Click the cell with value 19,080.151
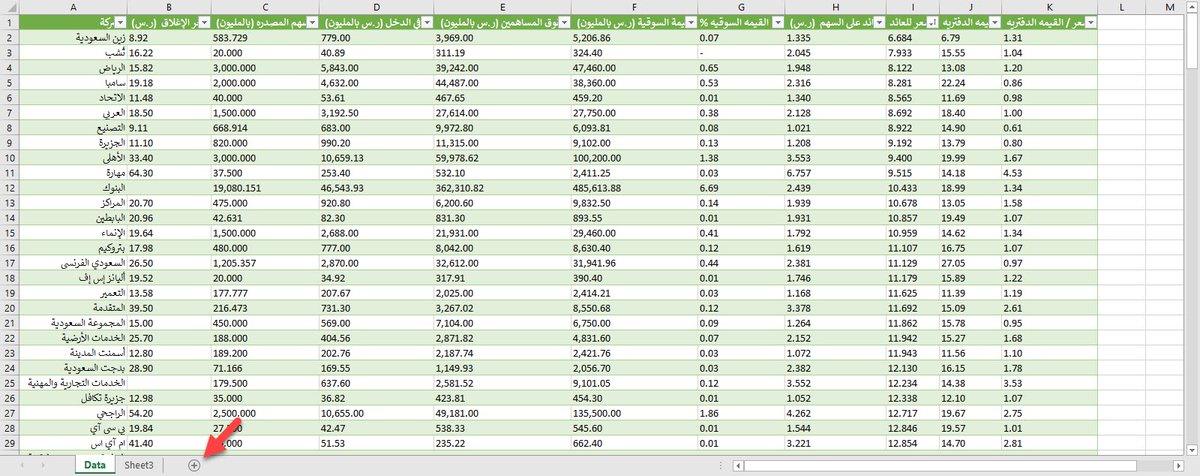1200x476 pixels. (265, 187)
